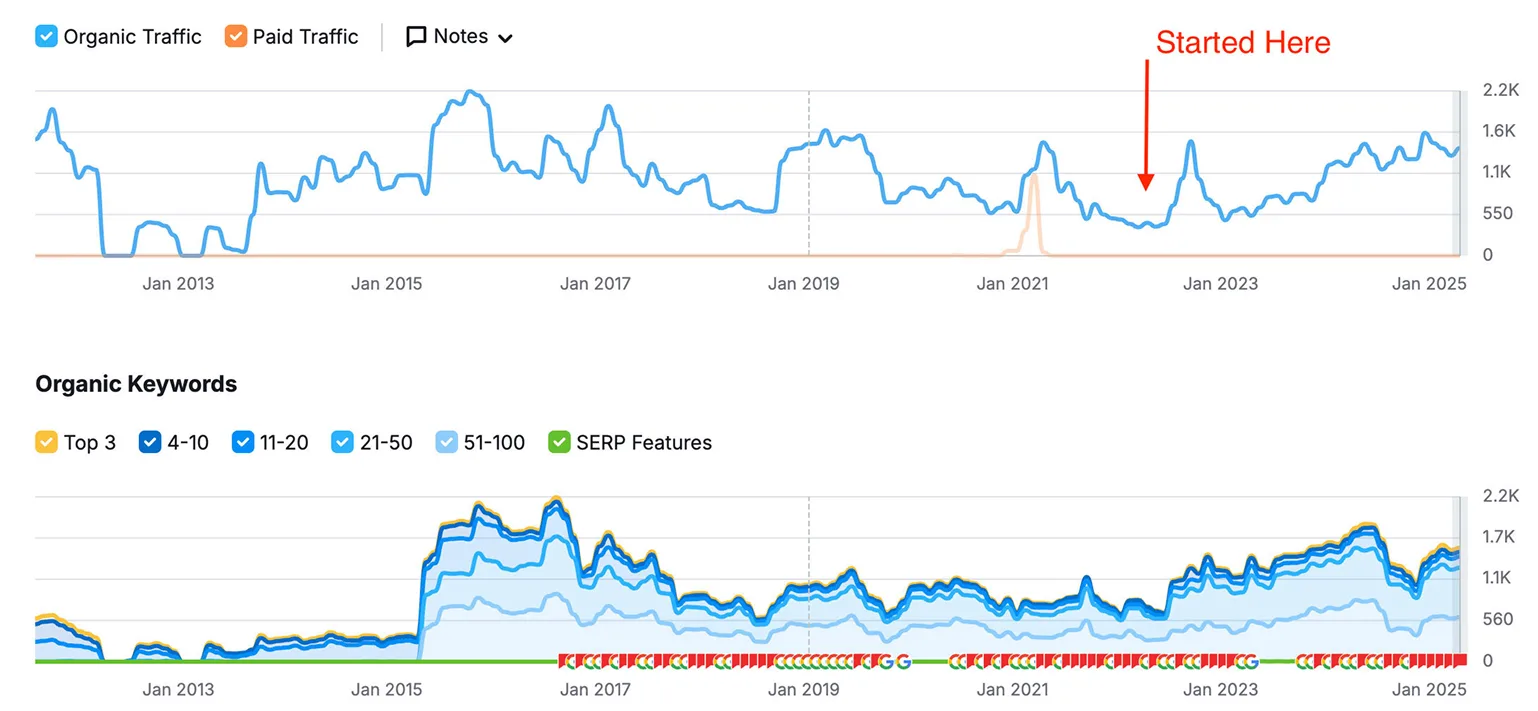This screenshot has height=711, width=1538.
Task: Open the Notes speech bubble icon
Action: (418, 36)
